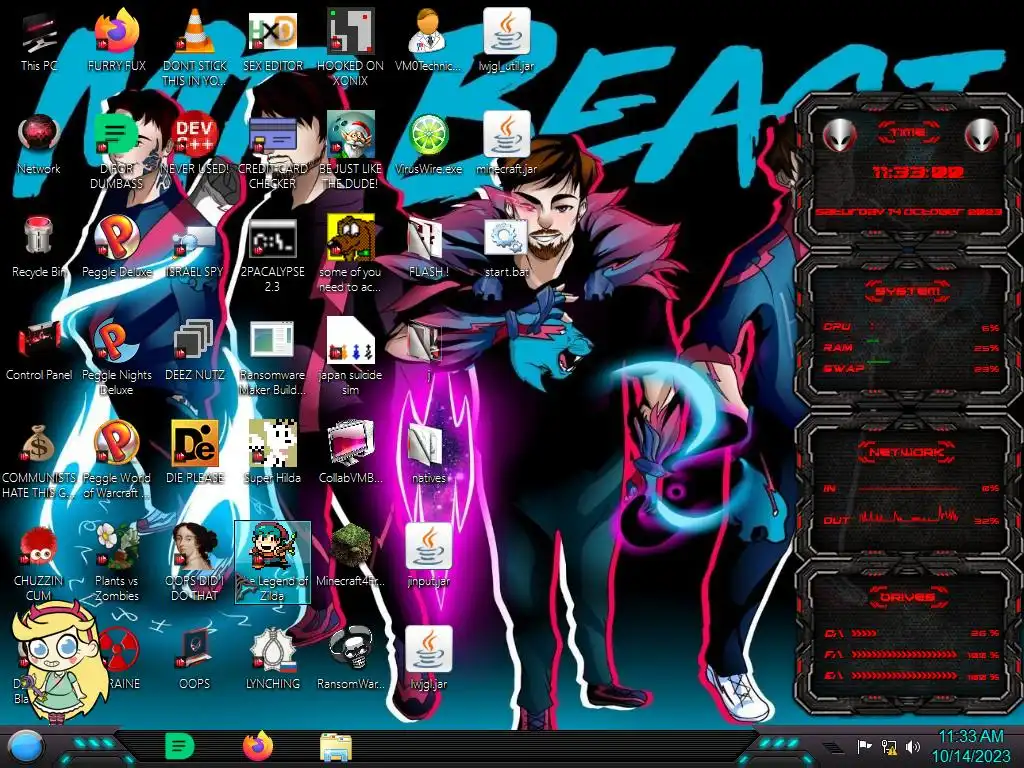Screen dimensions: 1024x768
Task: Select the lwjgl_util.jar file
Action: pyautogui.click(x=506, y=40)
